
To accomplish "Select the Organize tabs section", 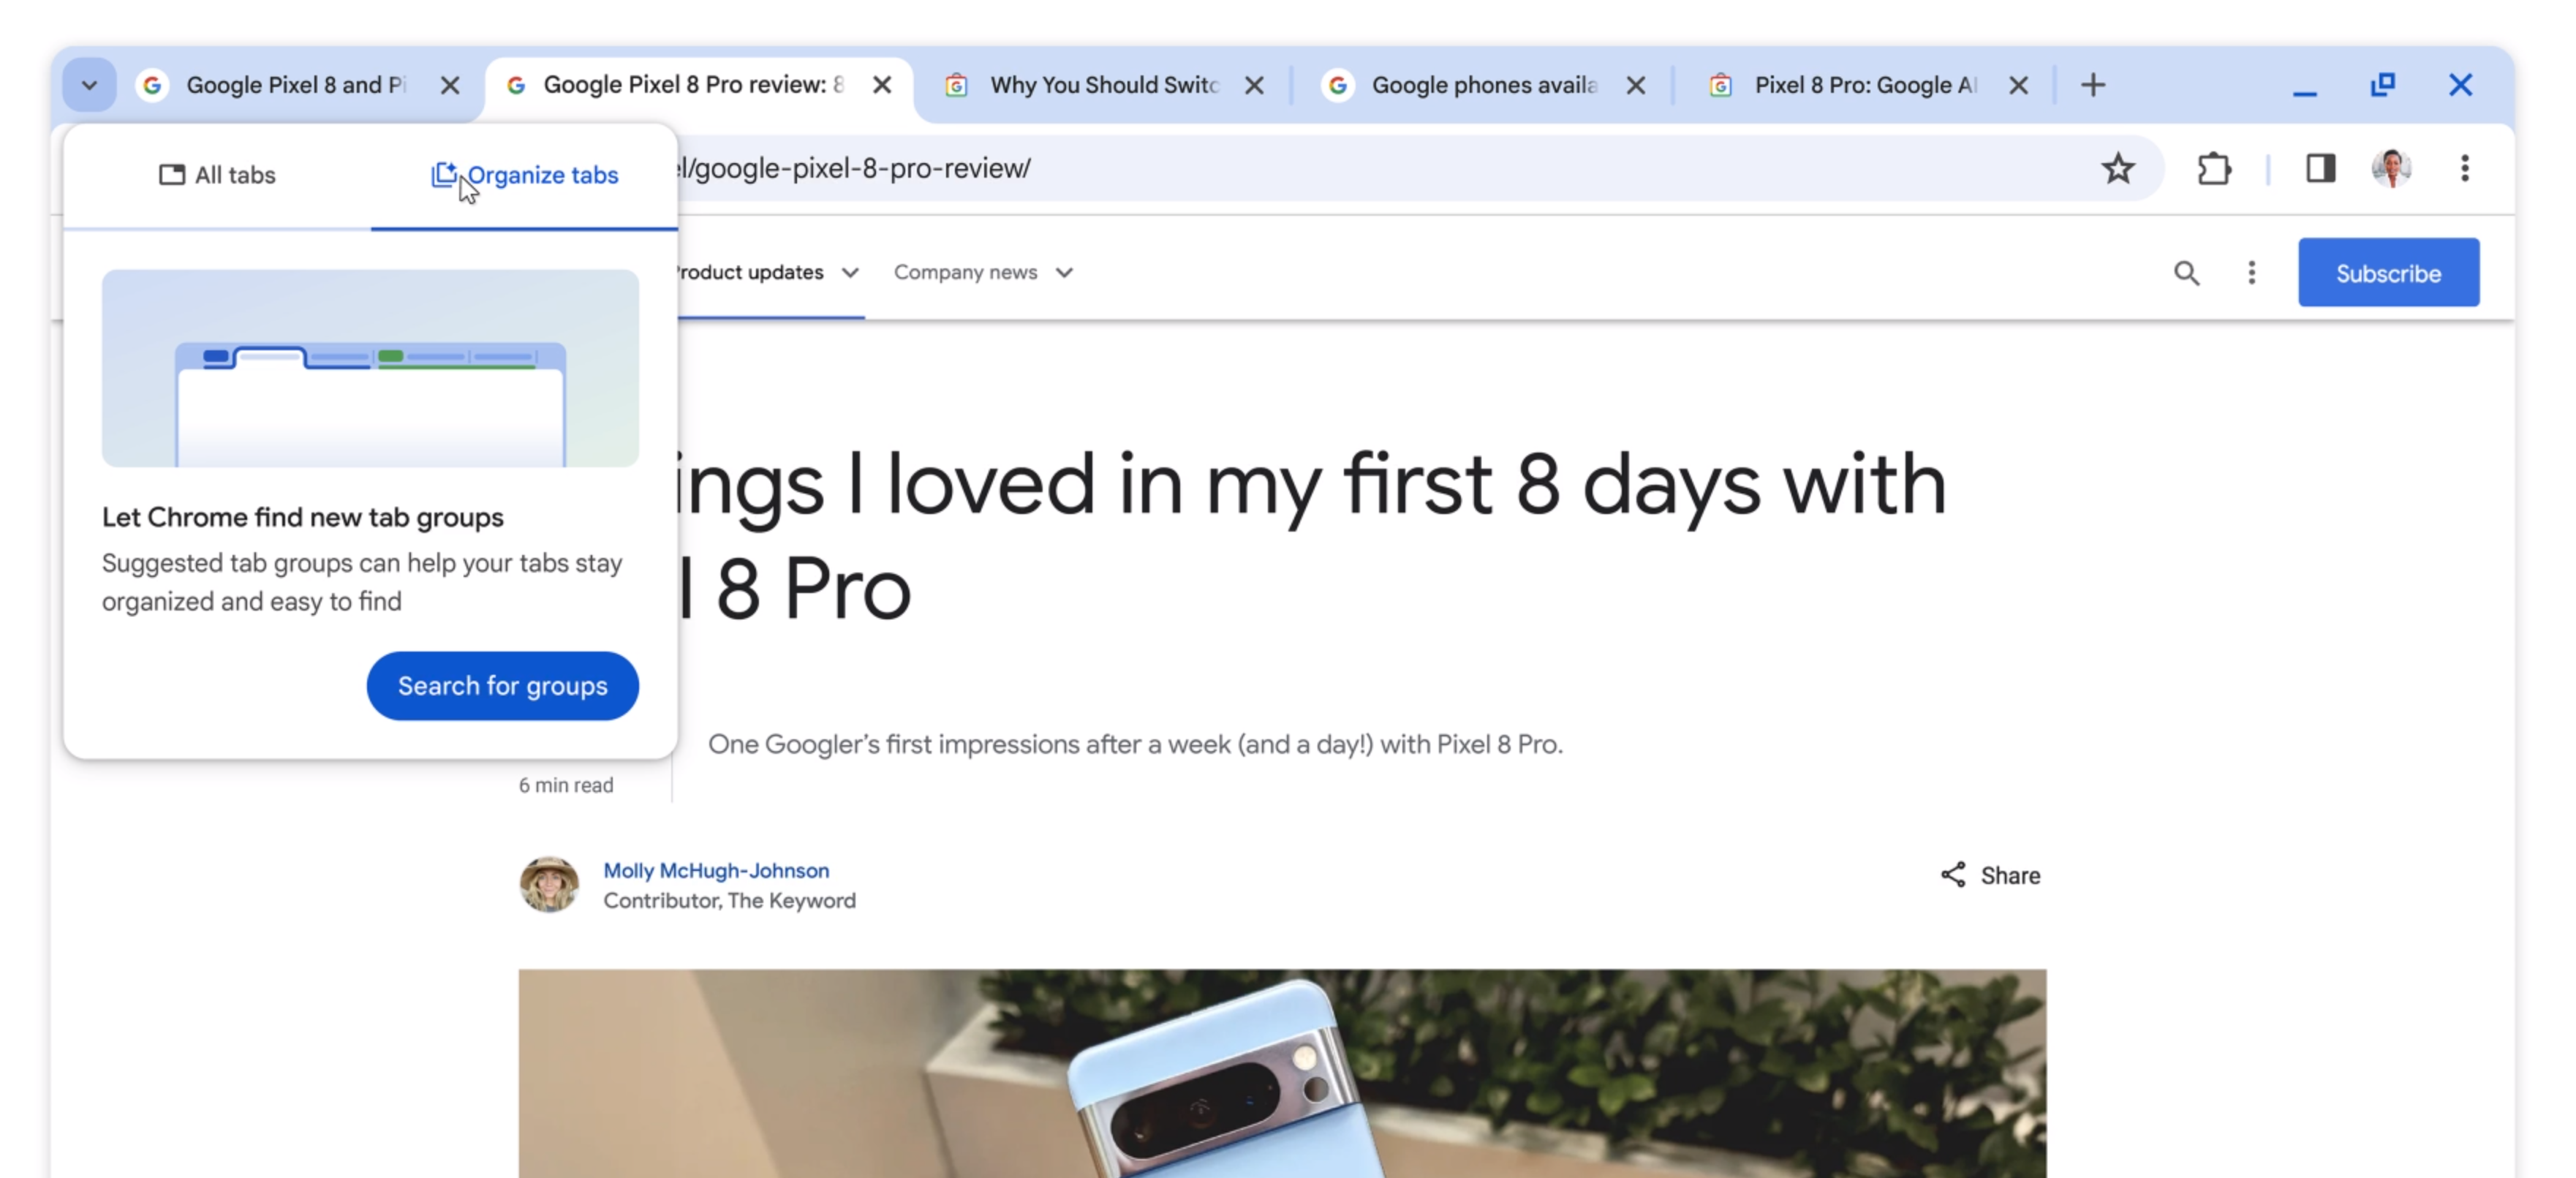I will (x=524, y=175).
